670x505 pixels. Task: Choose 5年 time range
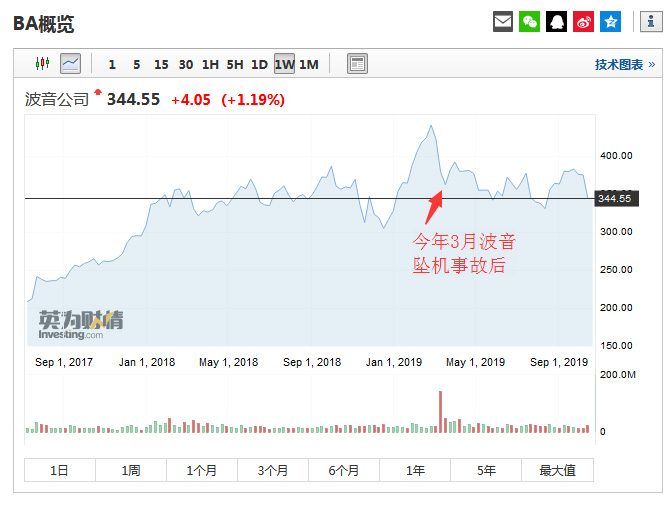[x=486, y=470]
